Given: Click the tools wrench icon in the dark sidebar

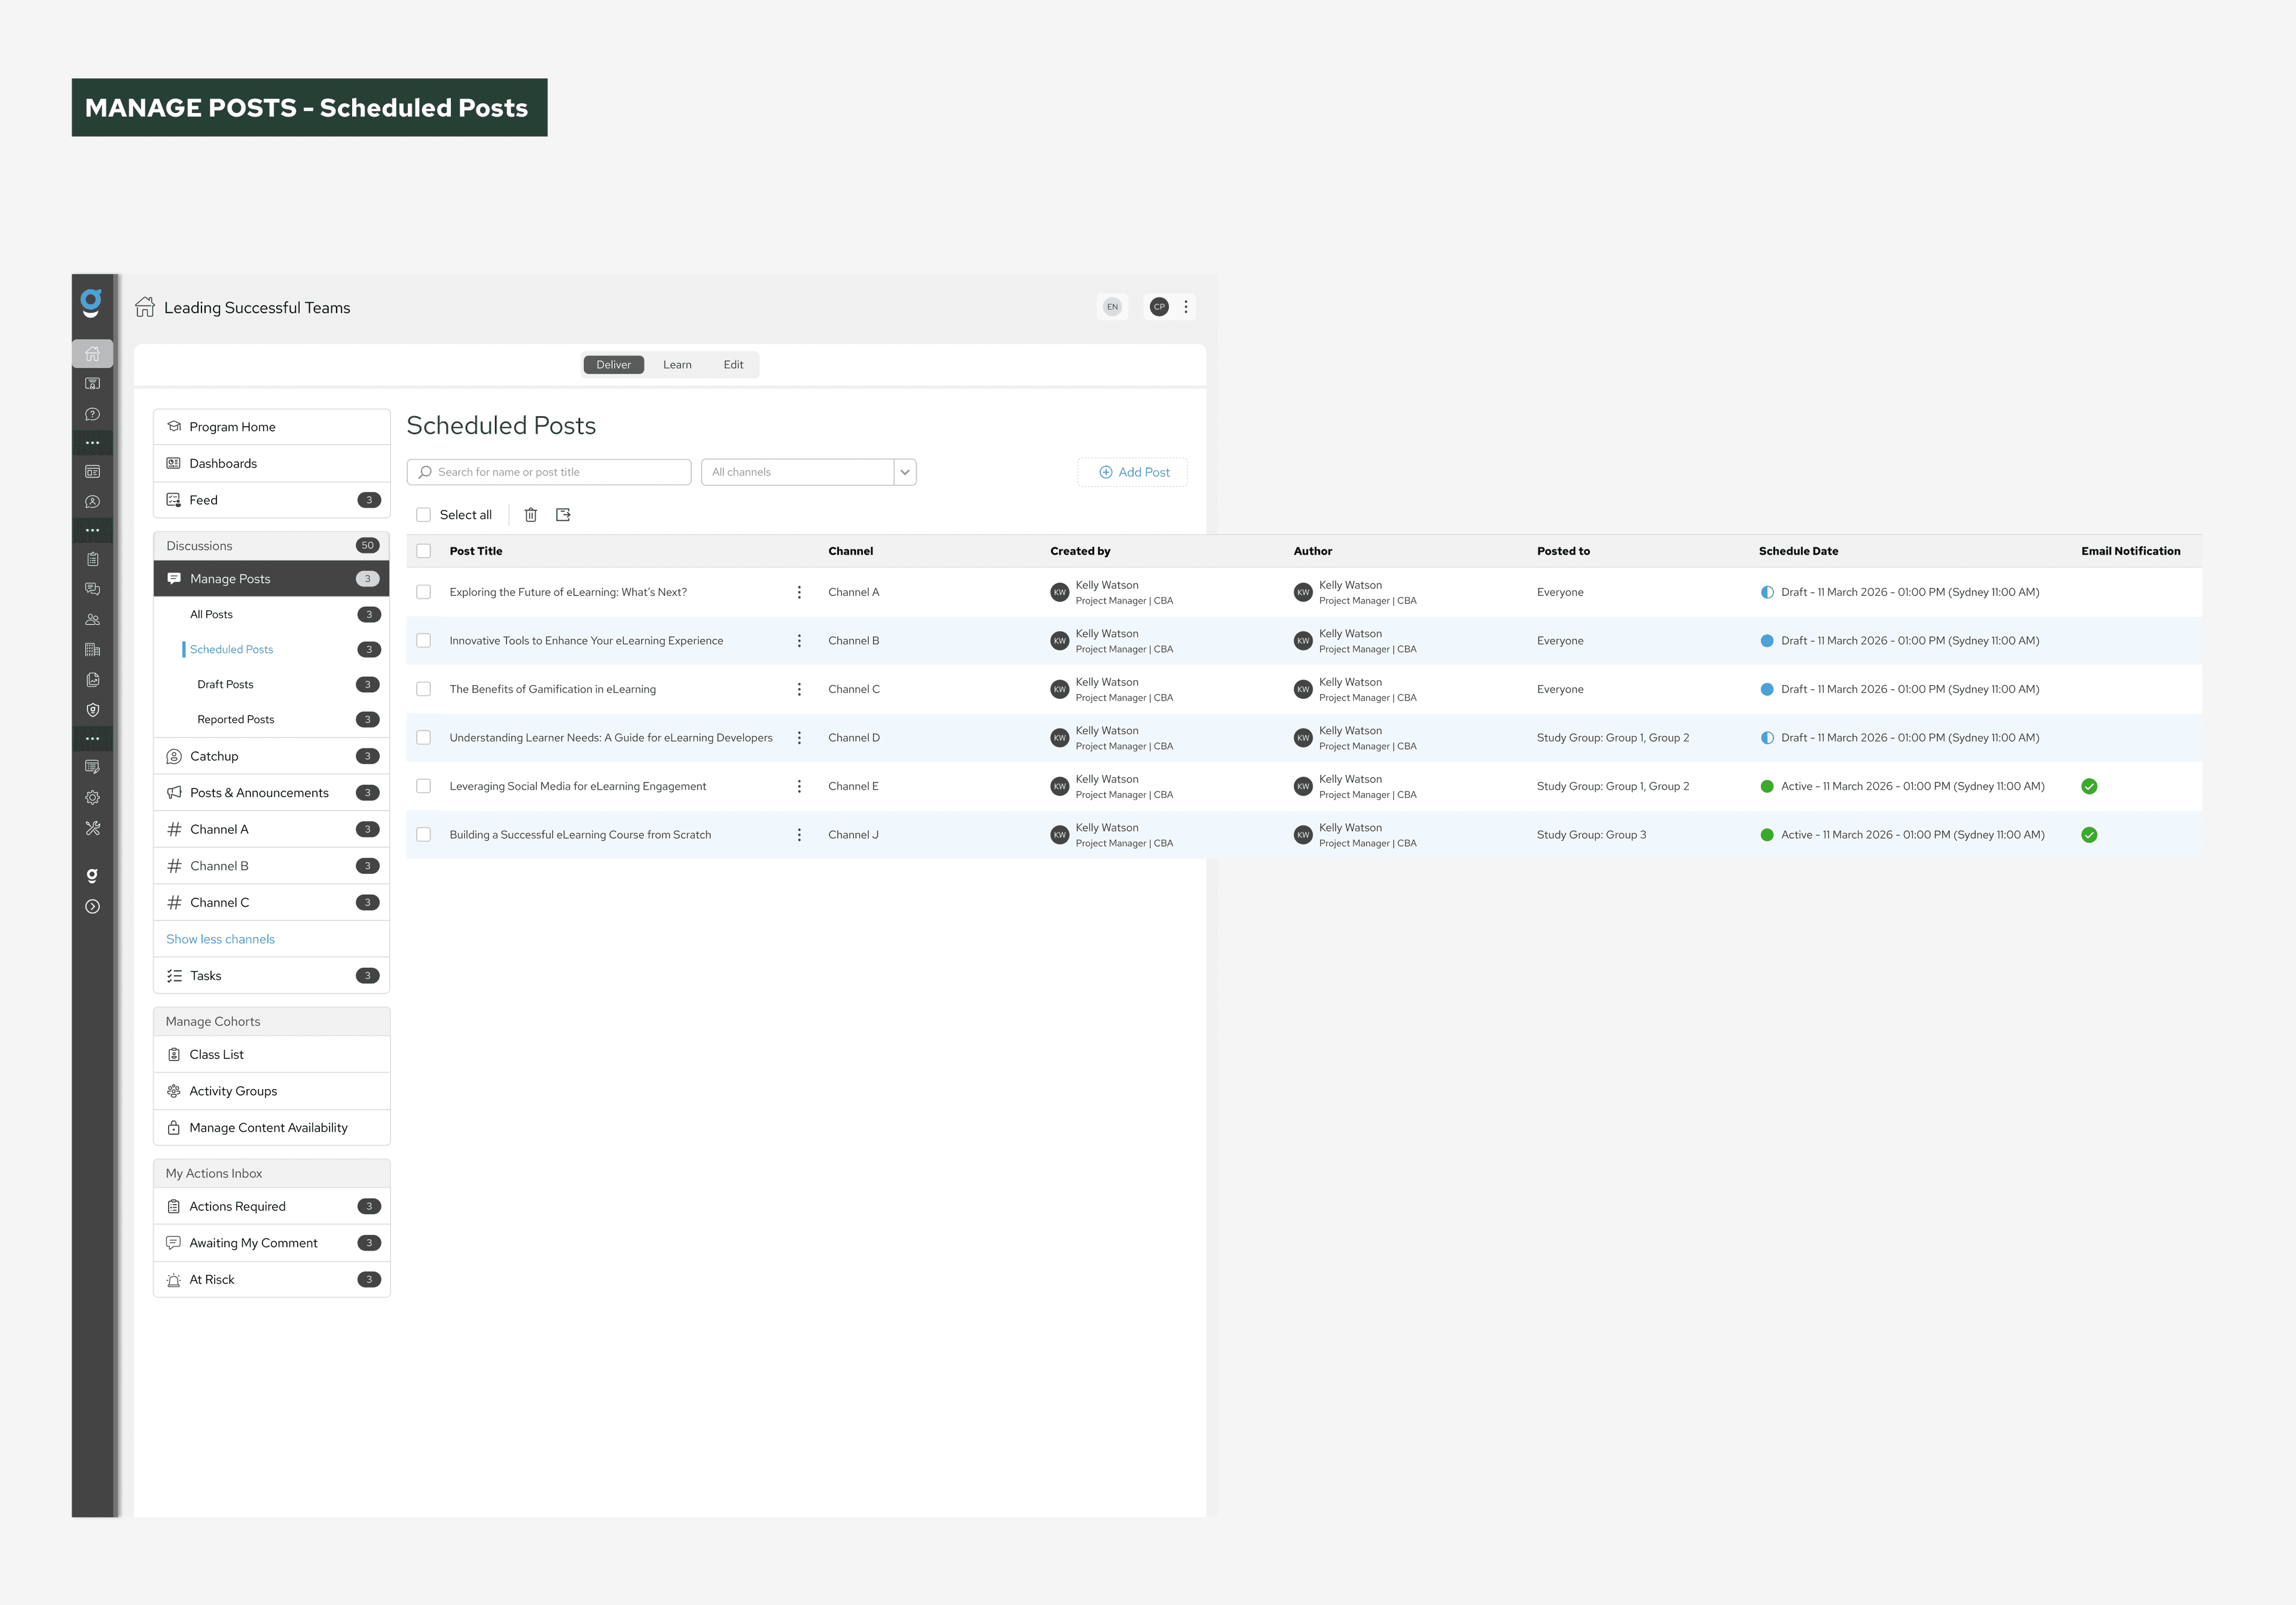Looking at the screenshot, I should [x=92, y=828].
